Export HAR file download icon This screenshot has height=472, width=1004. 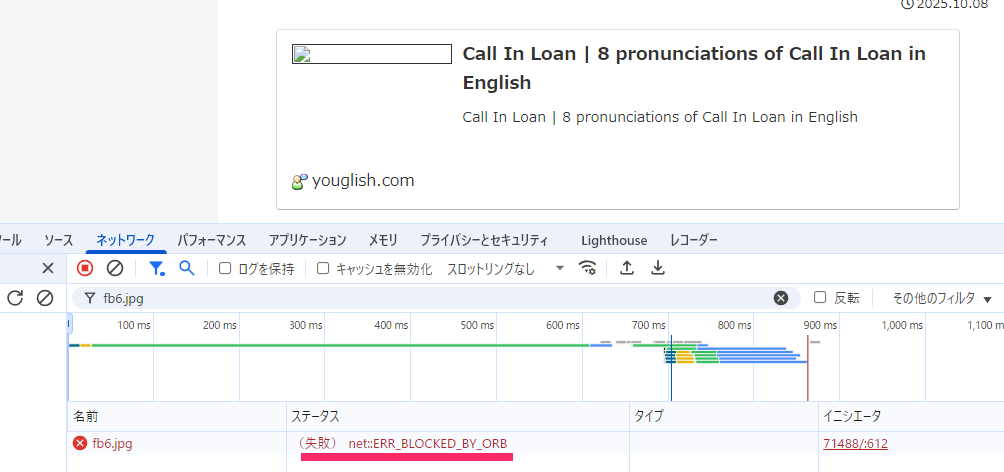[658, 268]
